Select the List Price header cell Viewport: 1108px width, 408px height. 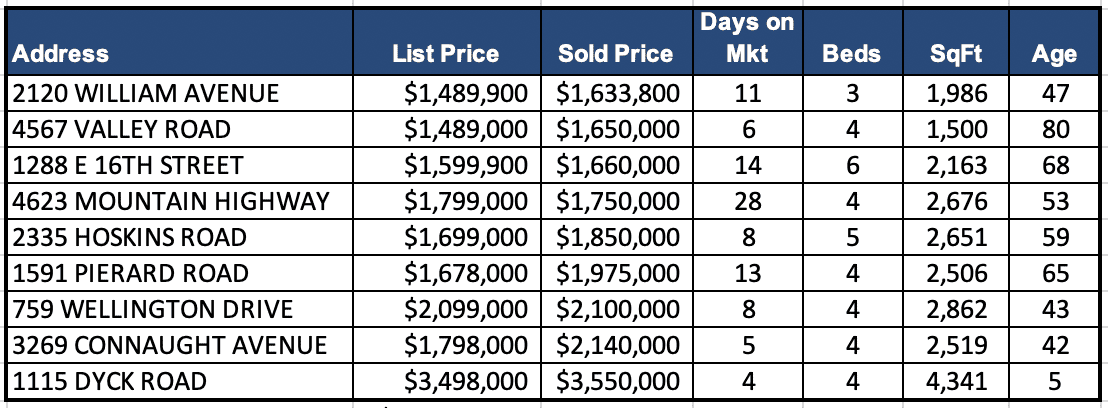[x=445, y=54]
